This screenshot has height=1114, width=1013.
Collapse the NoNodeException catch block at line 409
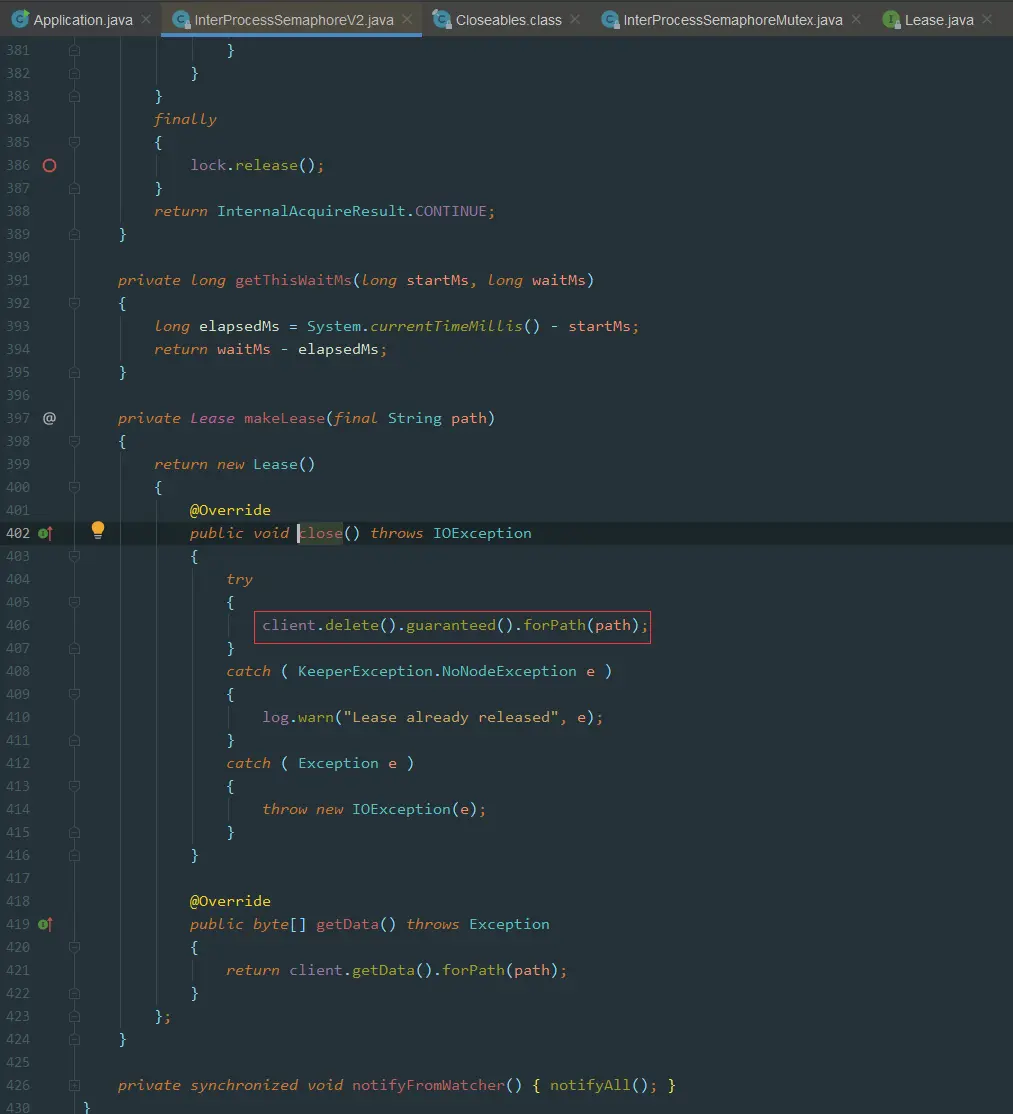75,694
